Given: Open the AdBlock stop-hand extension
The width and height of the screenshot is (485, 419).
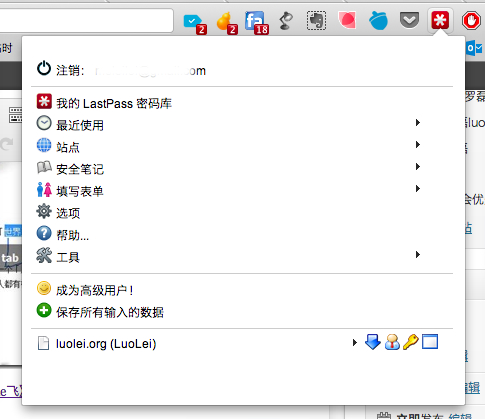Looking at the screenshot, I should pos(471,20).
